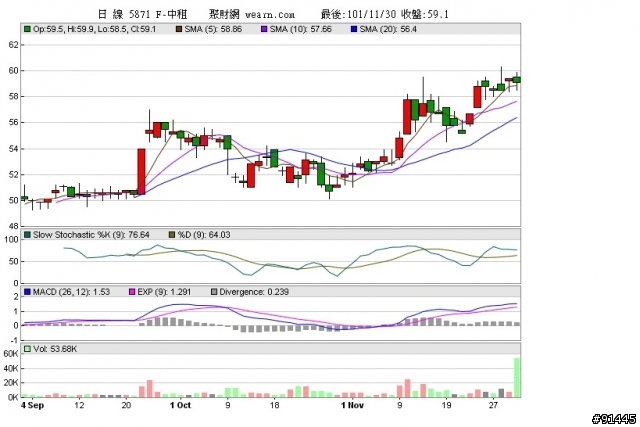
Task: Click the '1 Oct' date axis label
Action: click(180, 405)
